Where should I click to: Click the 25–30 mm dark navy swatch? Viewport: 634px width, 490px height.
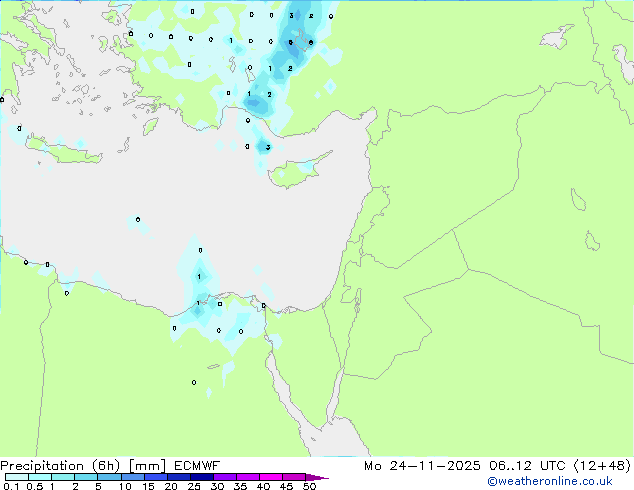[x=202, y=477]
